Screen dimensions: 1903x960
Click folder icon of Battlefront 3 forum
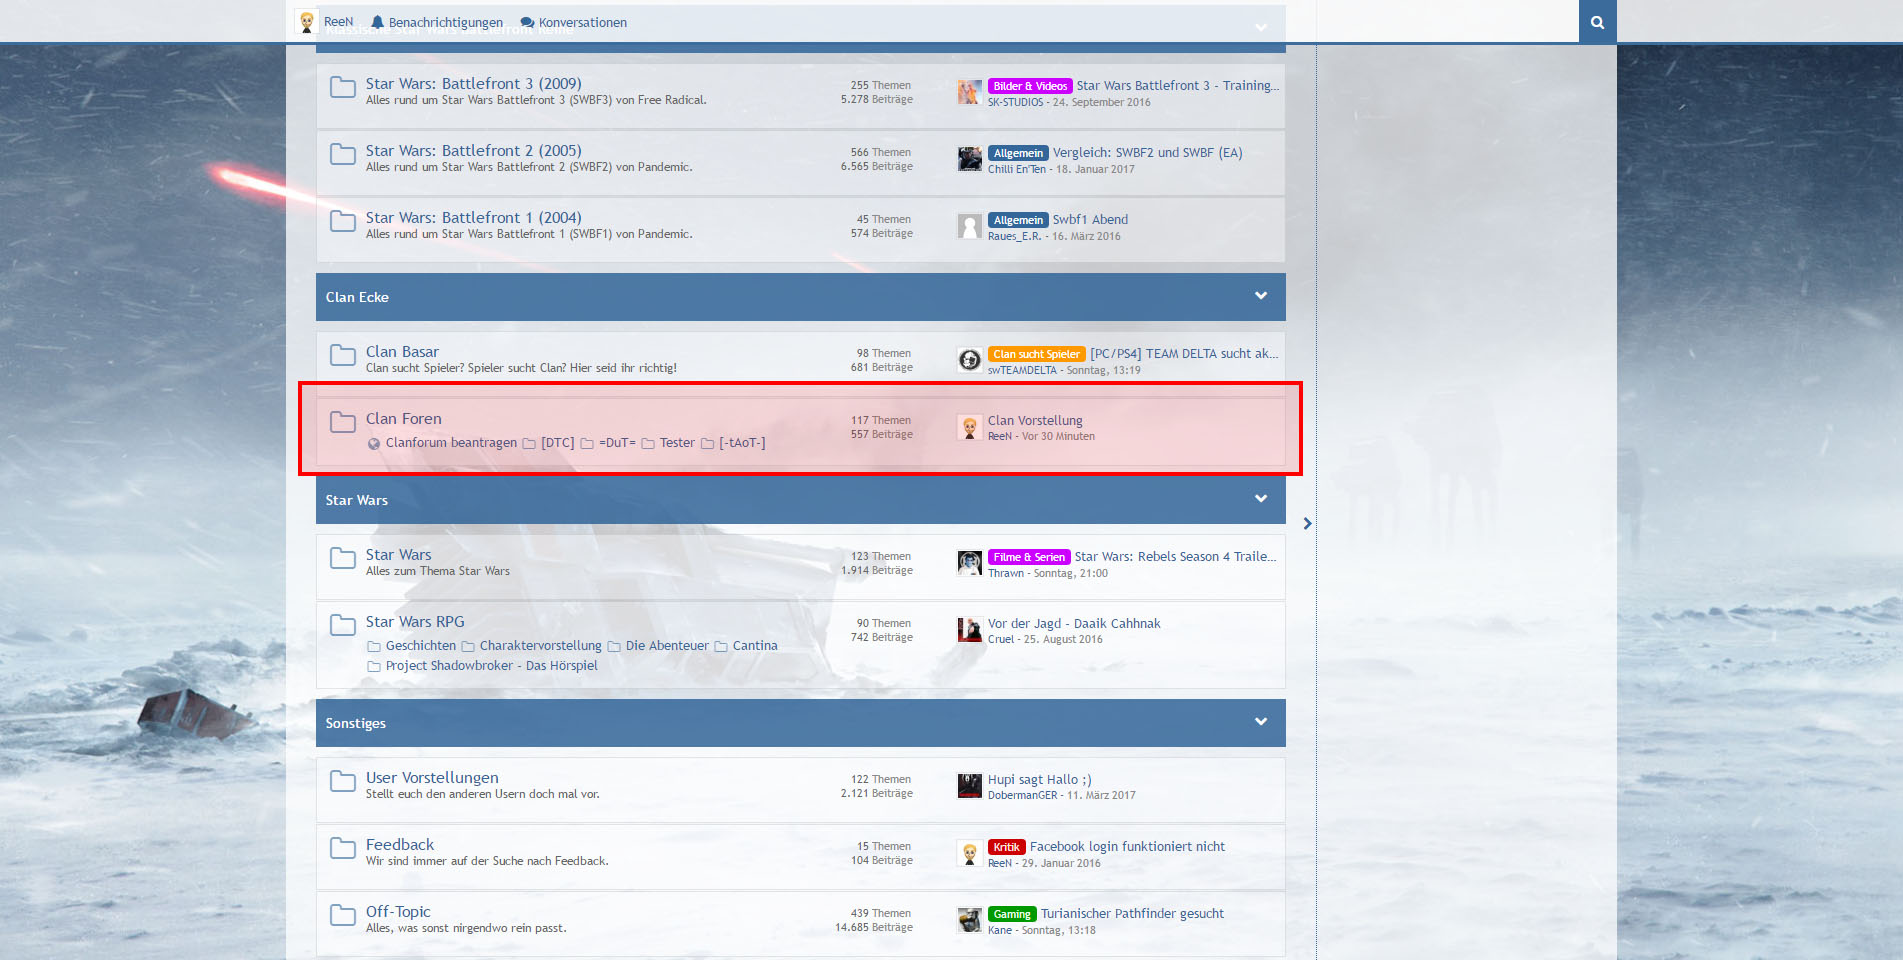coord(343,87)
